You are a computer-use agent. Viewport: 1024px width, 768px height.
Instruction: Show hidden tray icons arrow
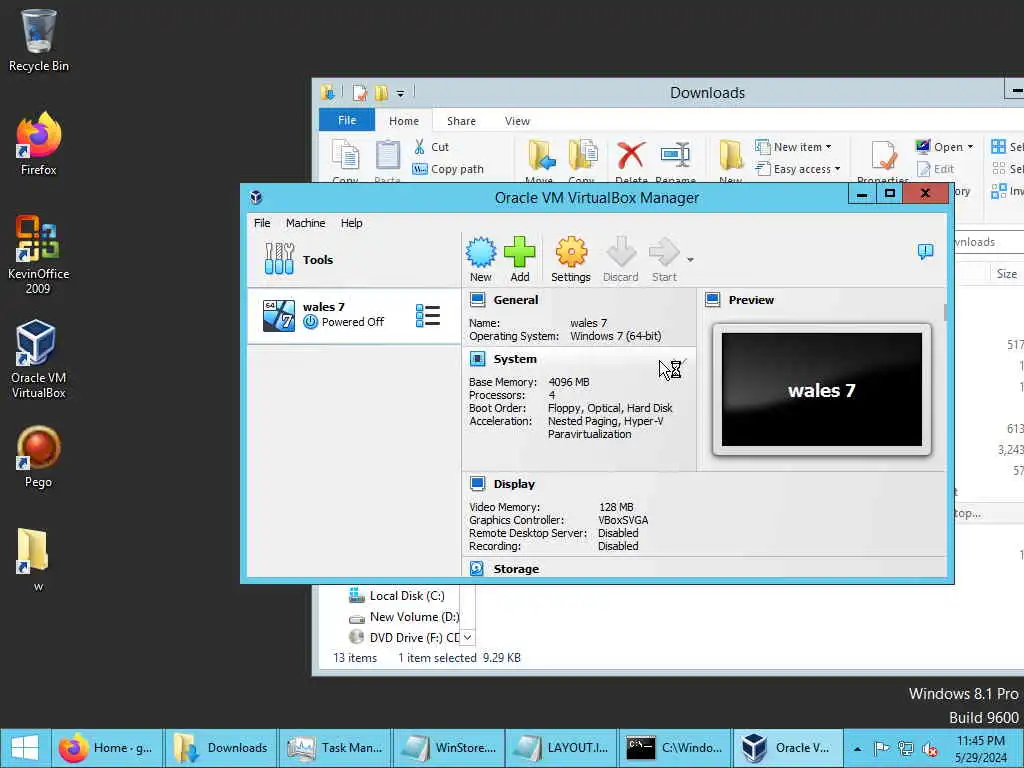pos(857,749)
